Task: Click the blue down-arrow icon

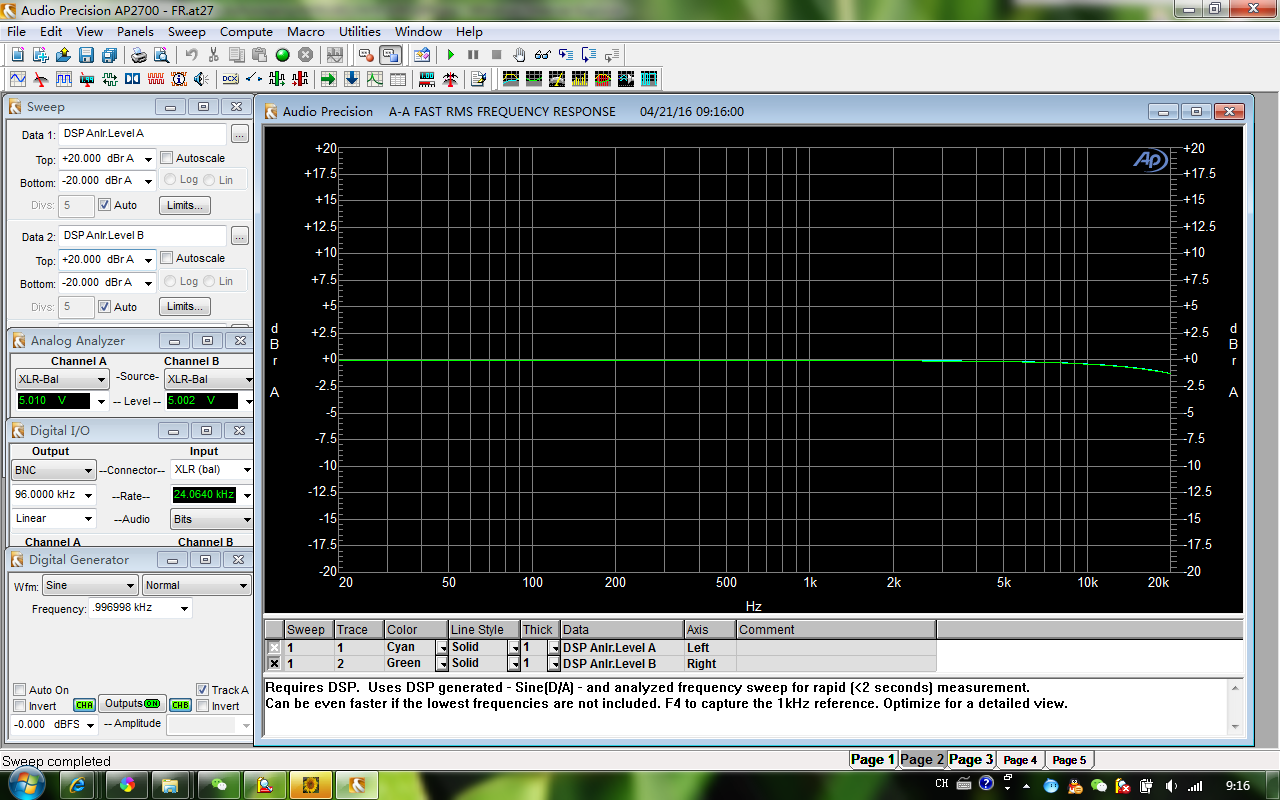Action: click(351, 79)
